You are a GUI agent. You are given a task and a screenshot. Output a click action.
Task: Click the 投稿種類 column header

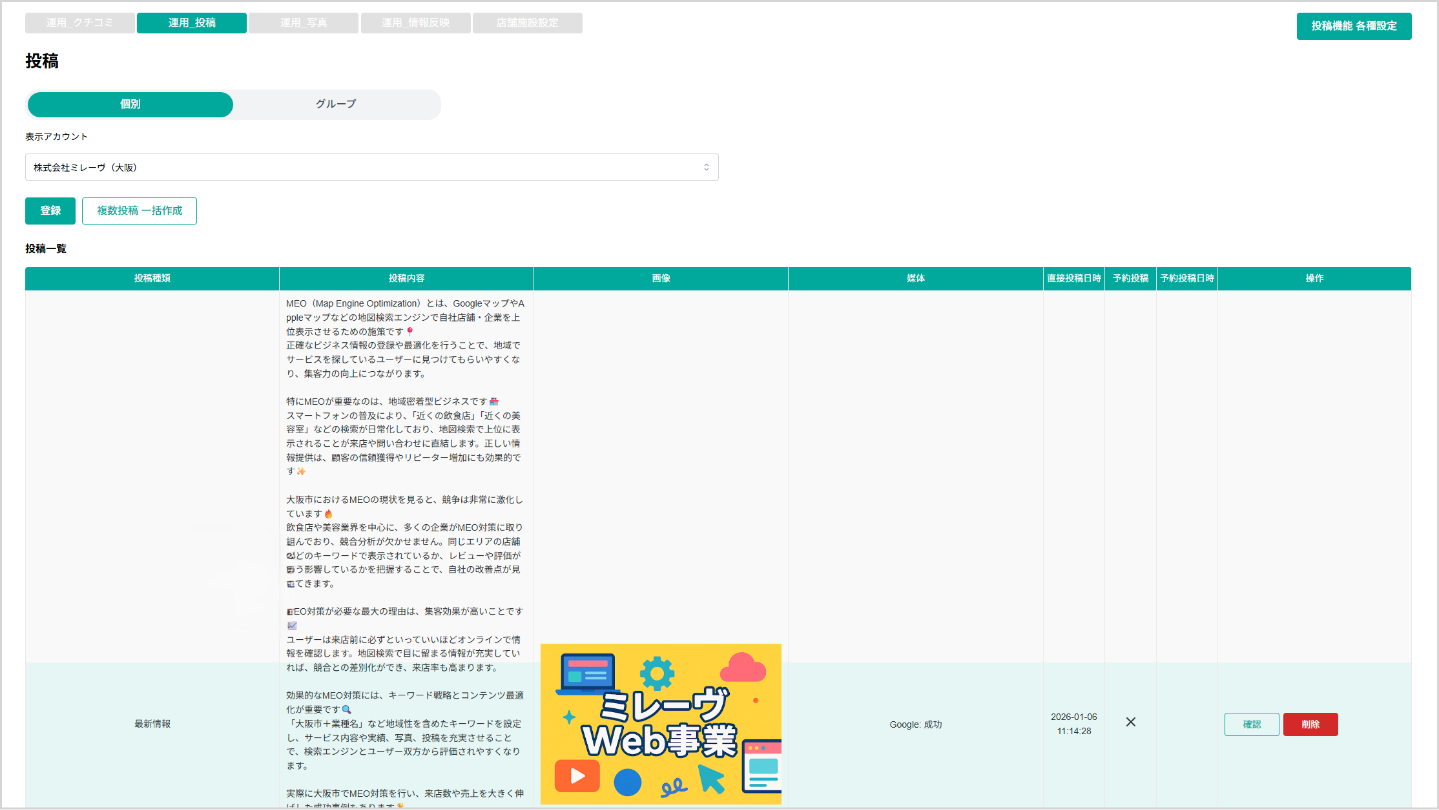pyautogui.click(x=152, y=278)
